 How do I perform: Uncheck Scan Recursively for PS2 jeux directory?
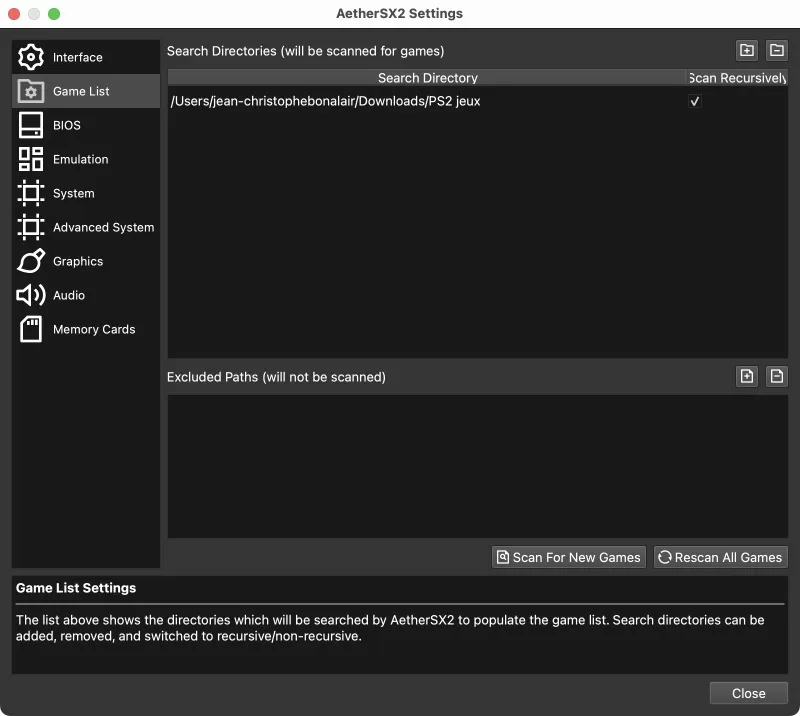(695, 101)
